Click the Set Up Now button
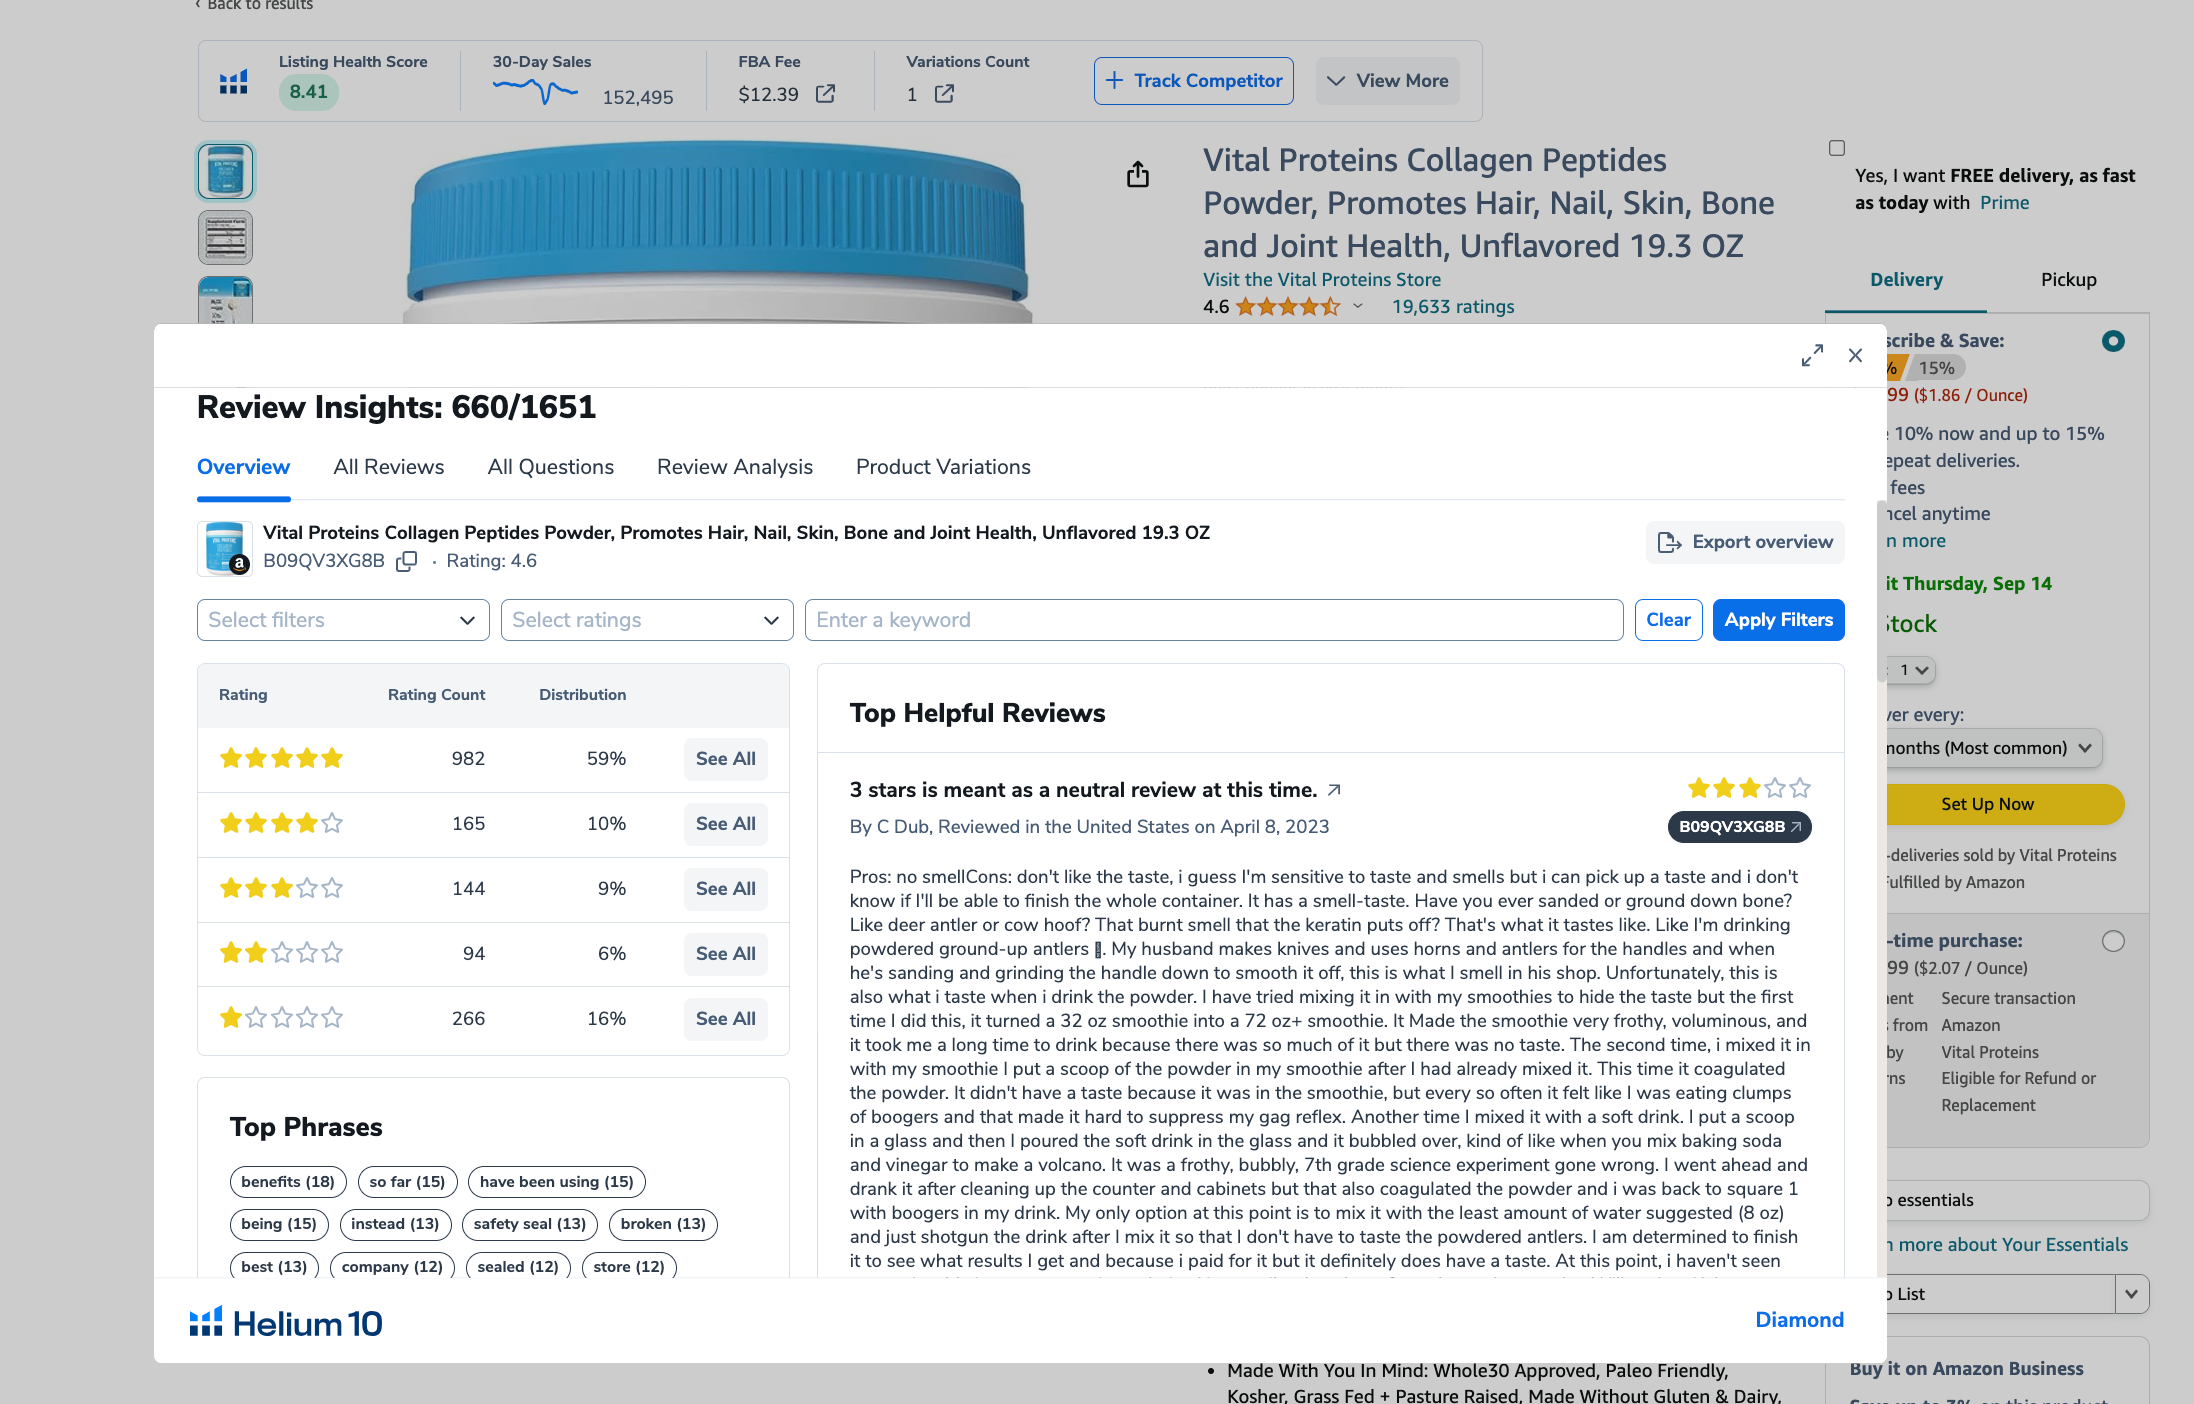The height and width of the screenshot is (1404, 2194). point(1988,804)
